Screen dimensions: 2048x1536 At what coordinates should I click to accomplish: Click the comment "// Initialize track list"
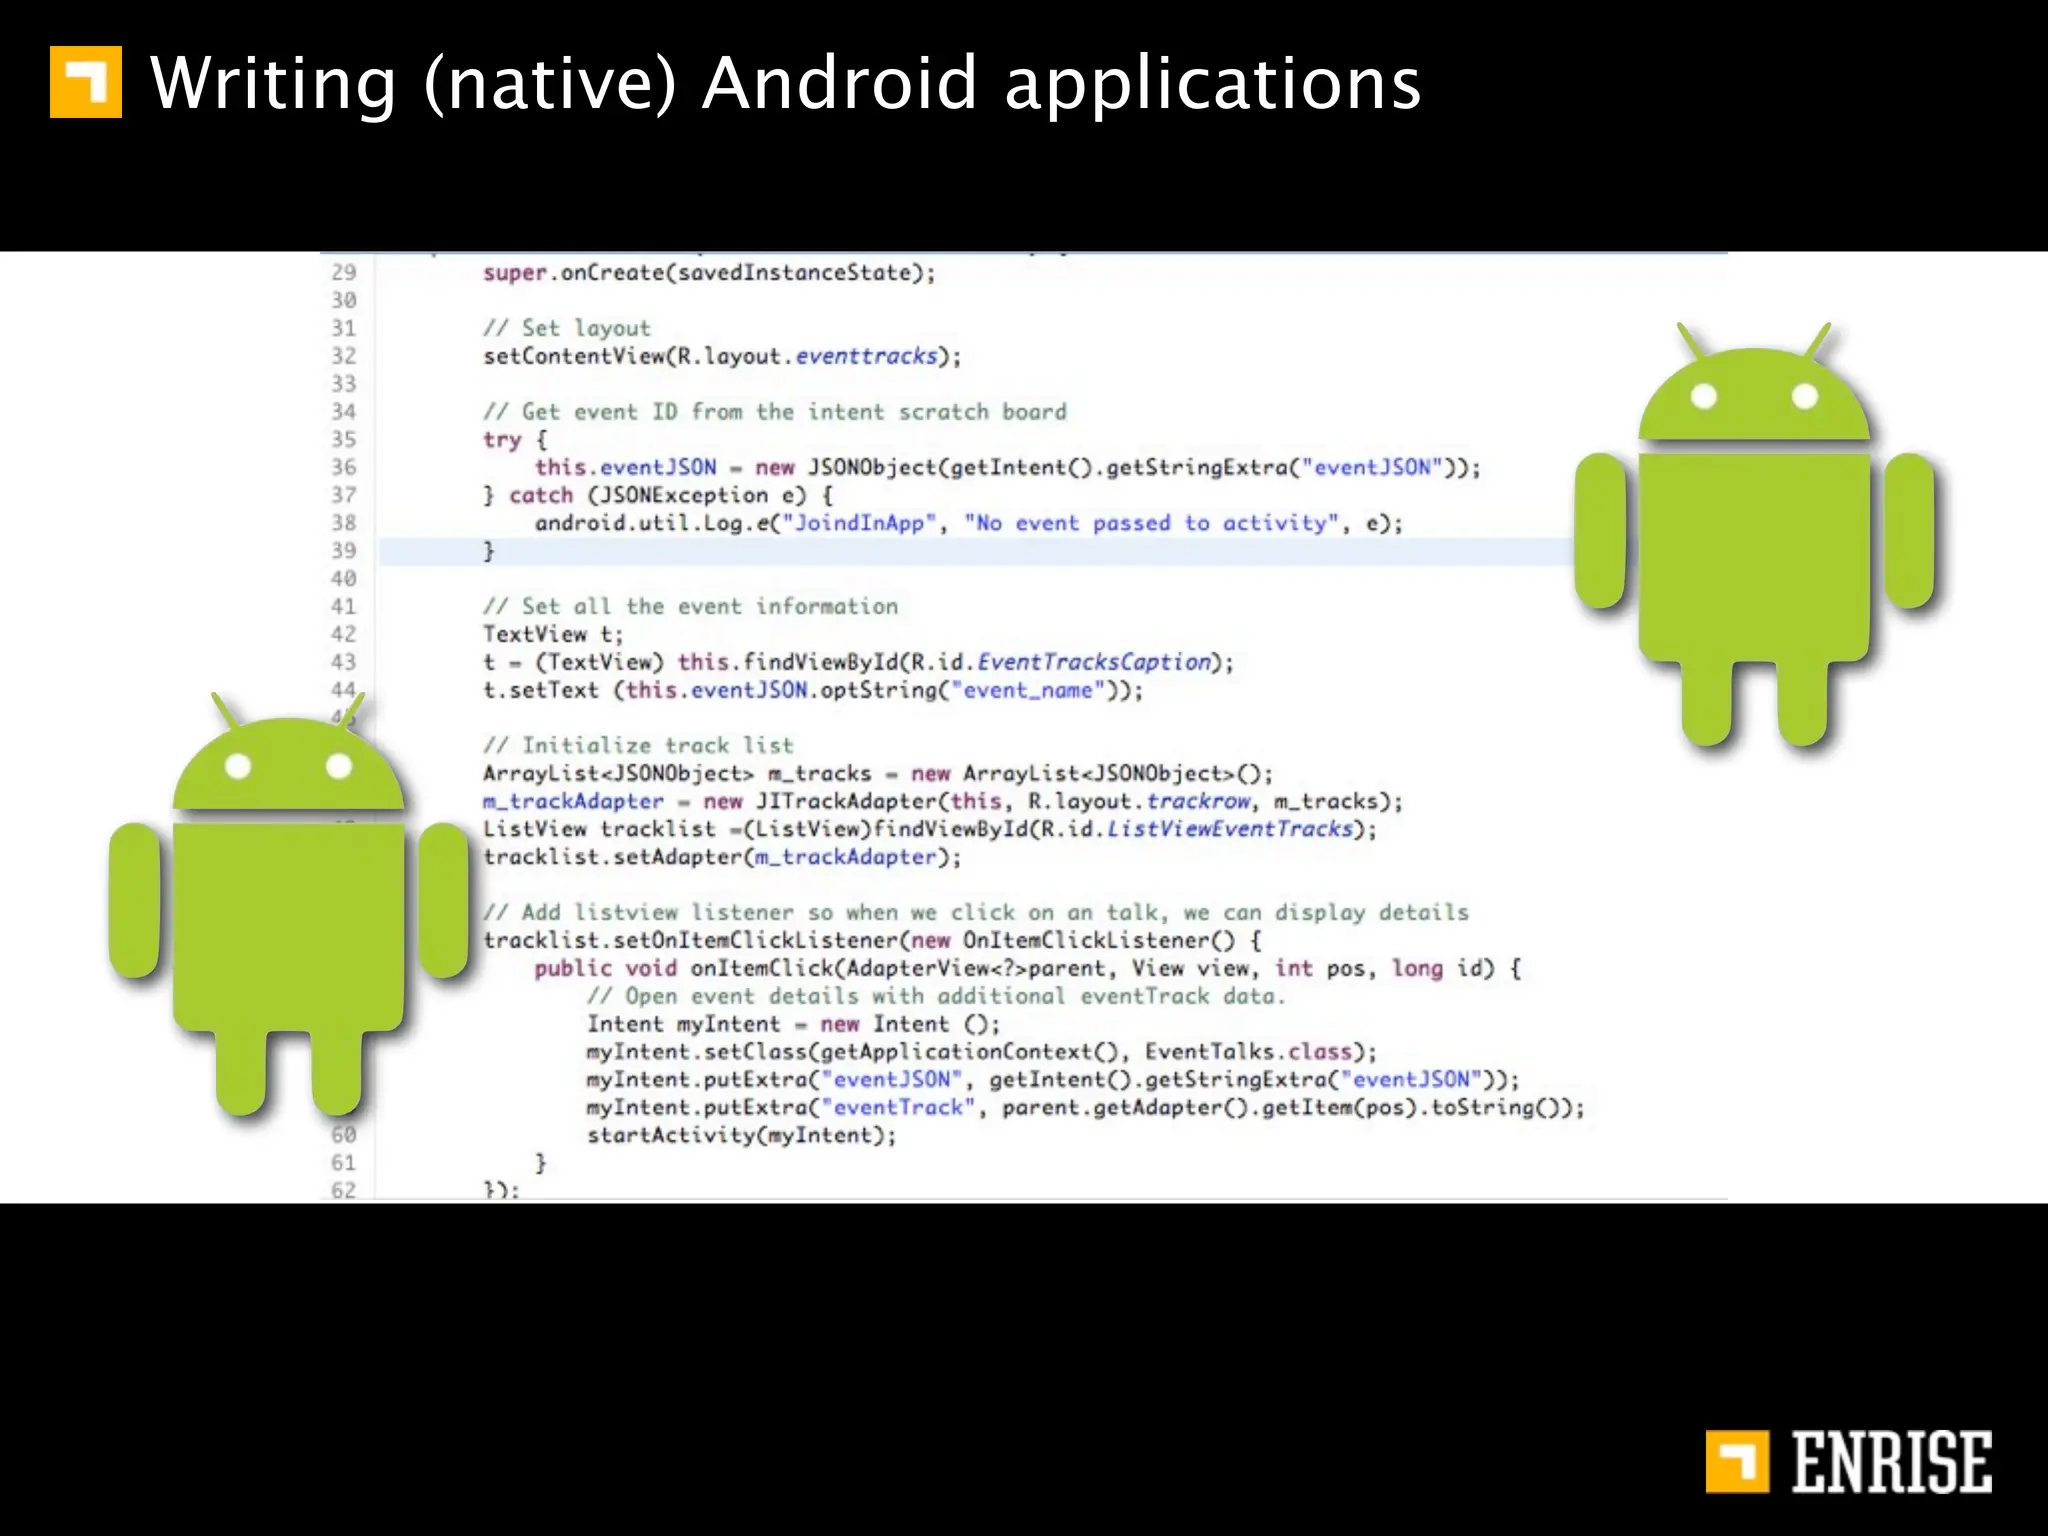pos(639,745)
